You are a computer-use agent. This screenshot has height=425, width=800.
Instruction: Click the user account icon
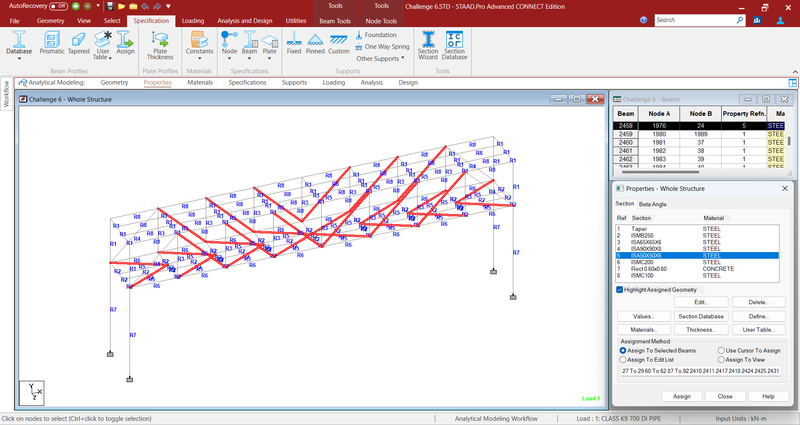[x=781, y=20]
